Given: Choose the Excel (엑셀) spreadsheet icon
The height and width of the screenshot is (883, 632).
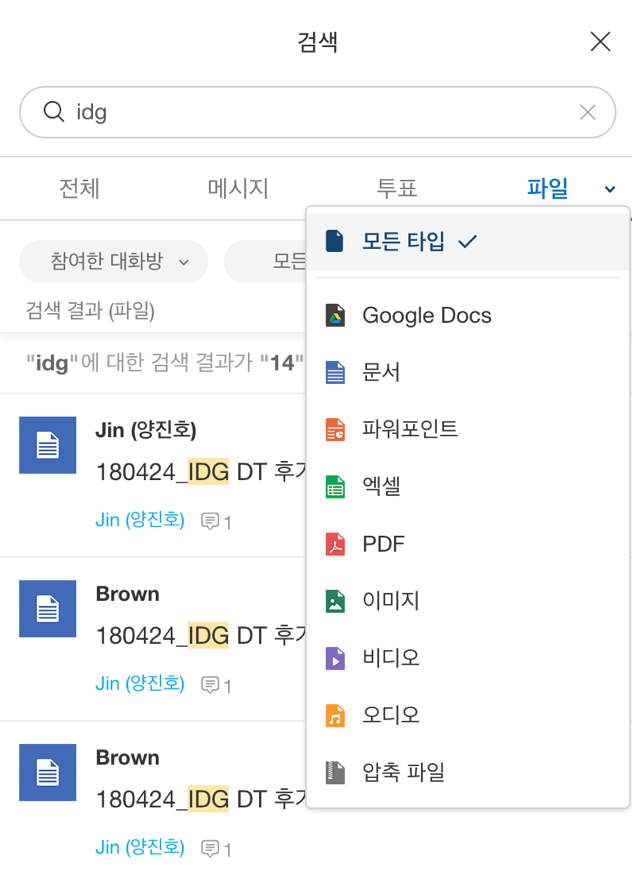Looking at the screenshot, I should pyautogui.click(x=335, y=487).
